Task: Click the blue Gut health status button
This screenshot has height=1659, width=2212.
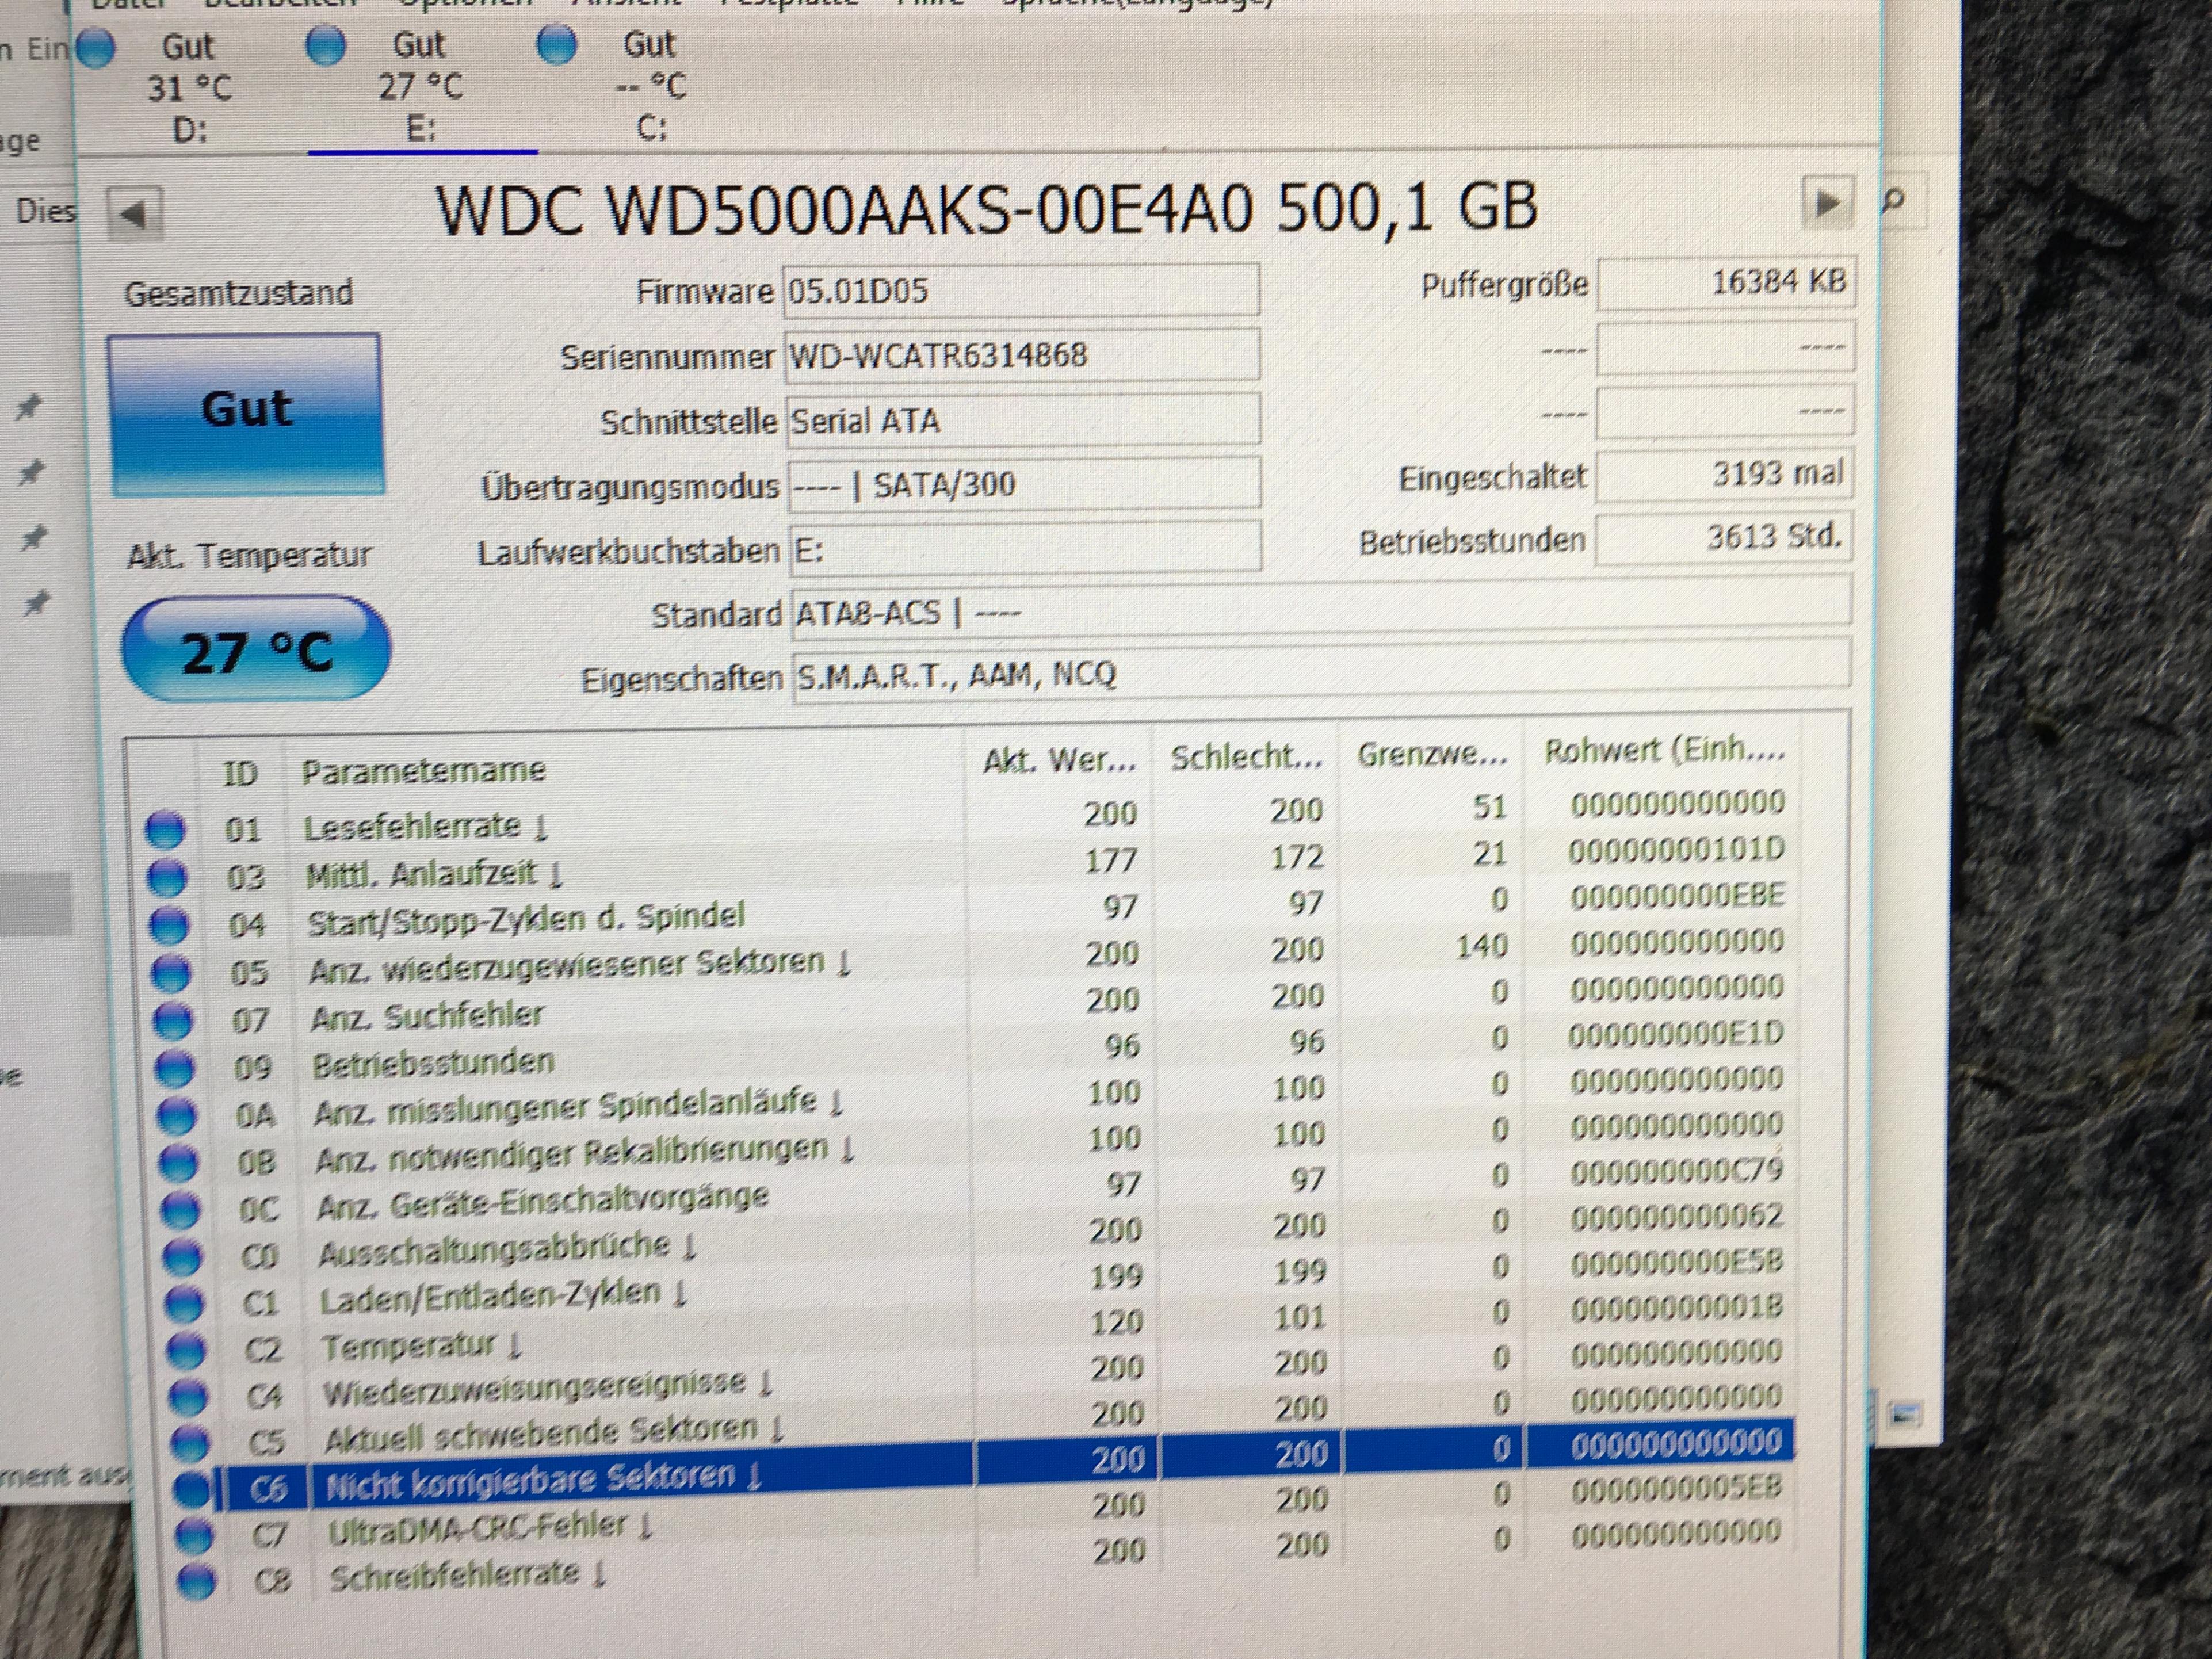Action: pyautogui.click(x=246, y=414)
